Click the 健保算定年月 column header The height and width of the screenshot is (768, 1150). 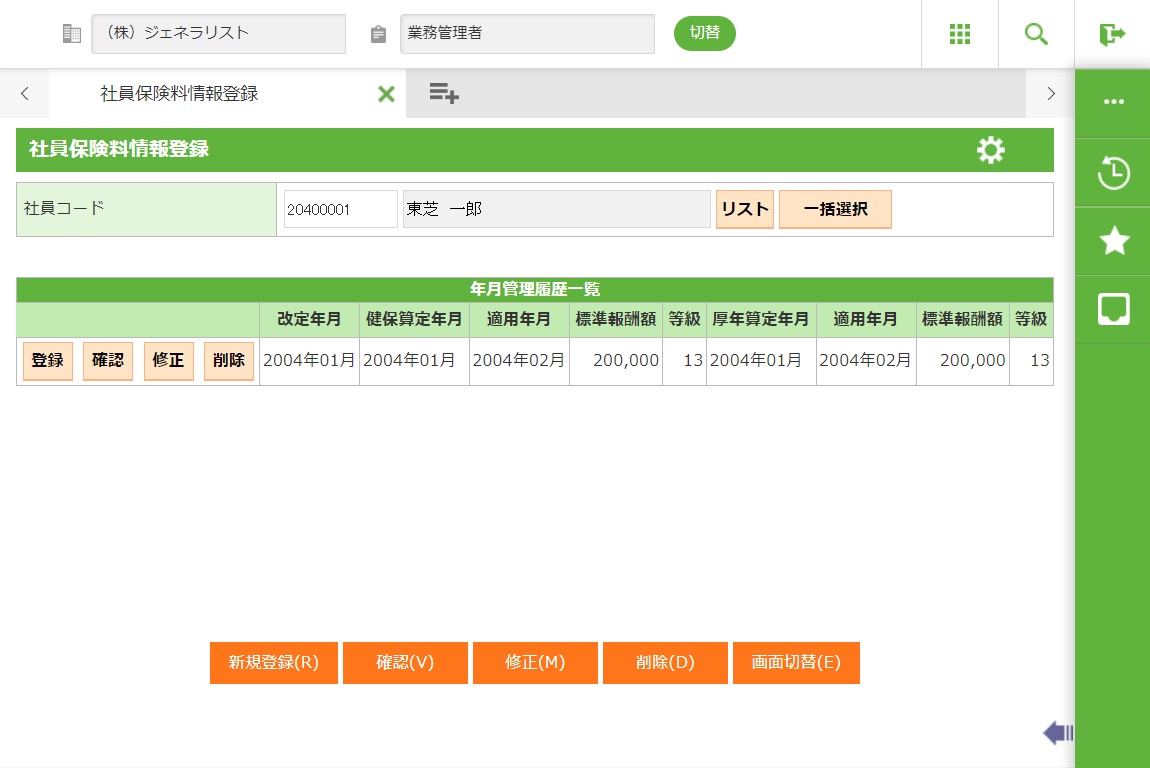tap(414, 319)
